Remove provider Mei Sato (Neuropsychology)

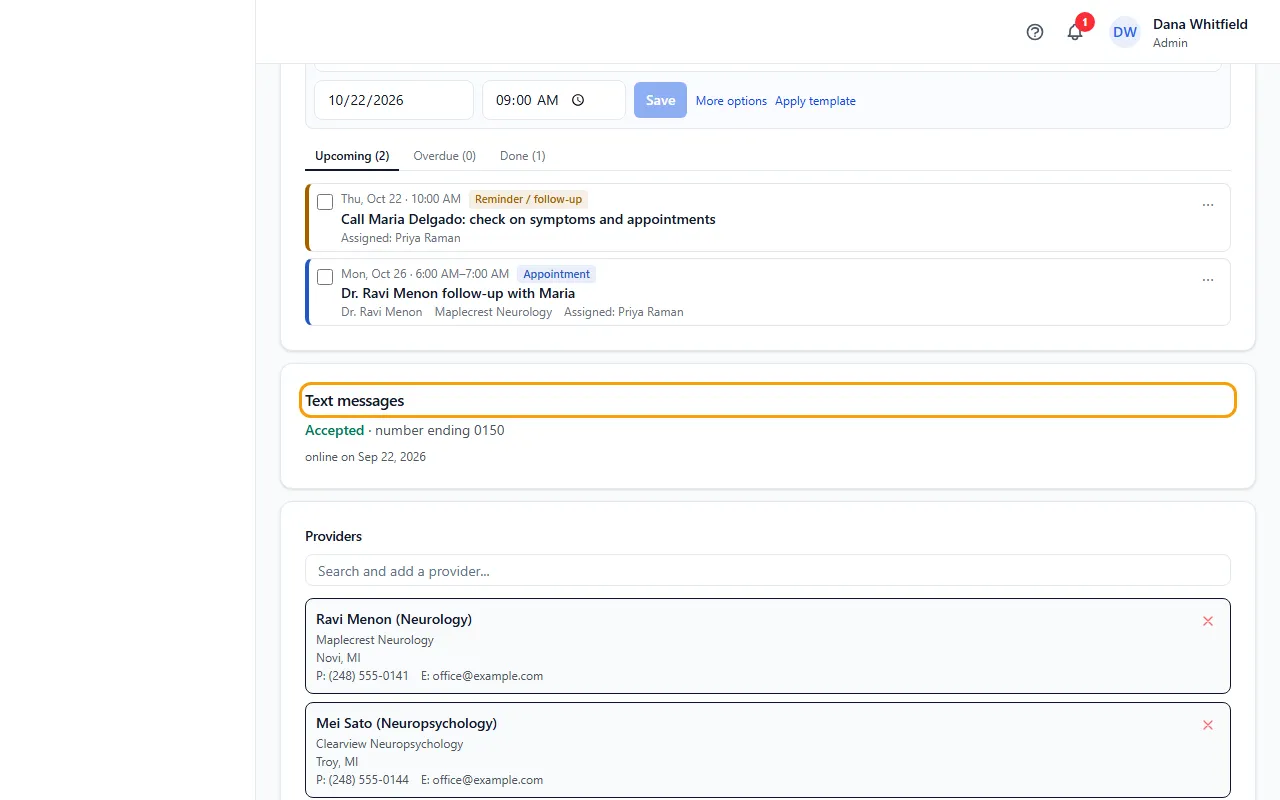point(1208,725)
